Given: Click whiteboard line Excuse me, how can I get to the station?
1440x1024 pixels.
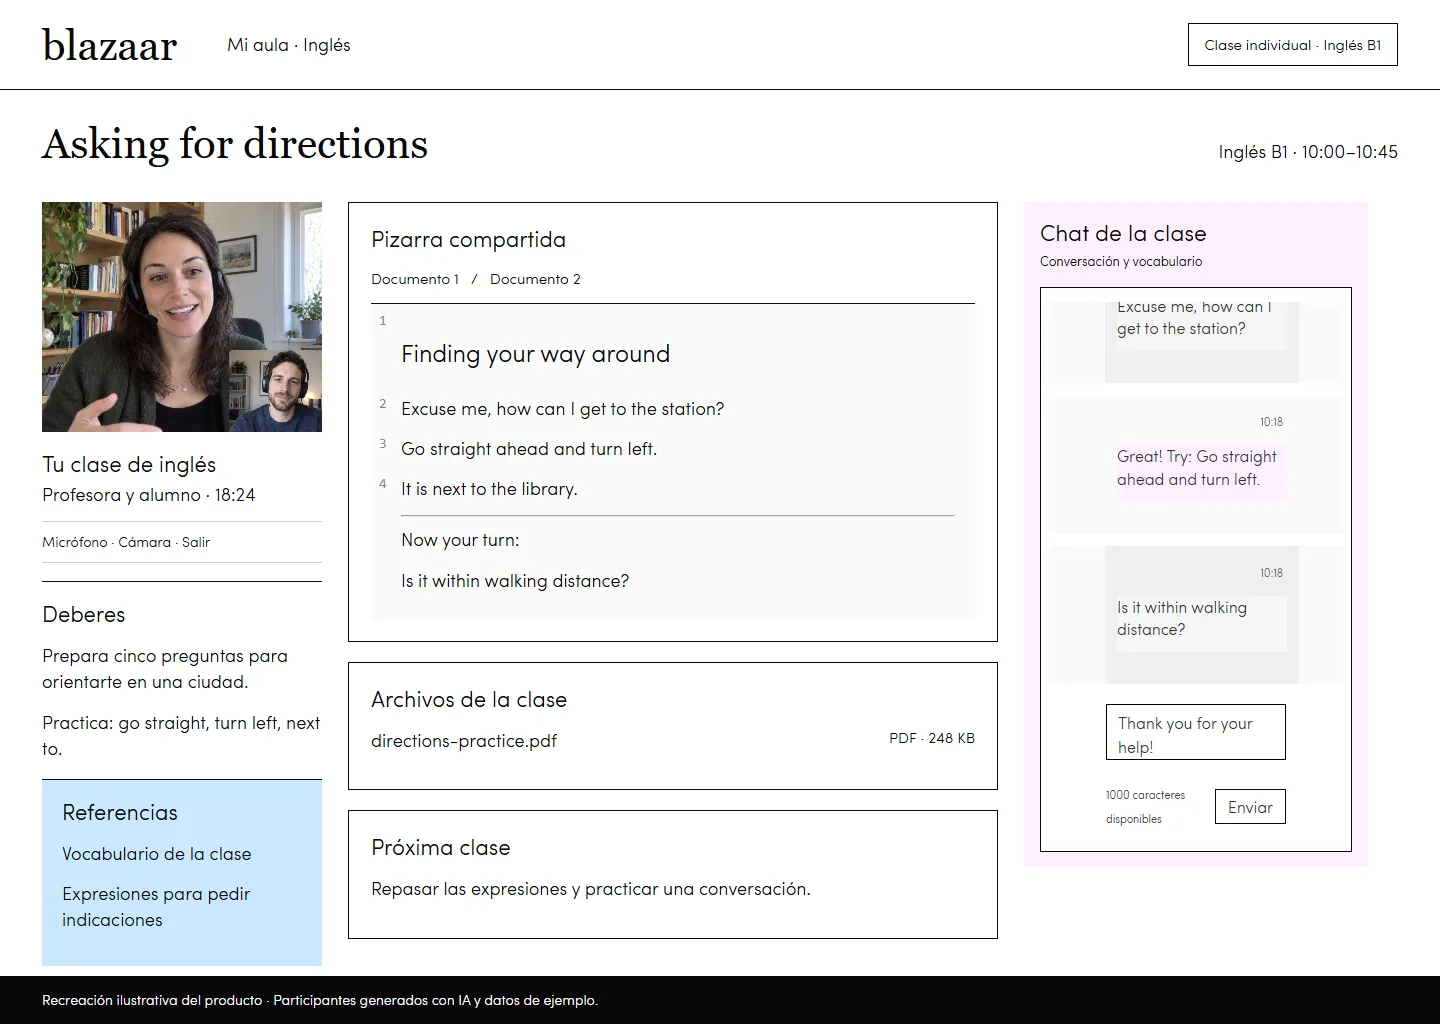Looking at the screenshot, I should click(562, 409).
